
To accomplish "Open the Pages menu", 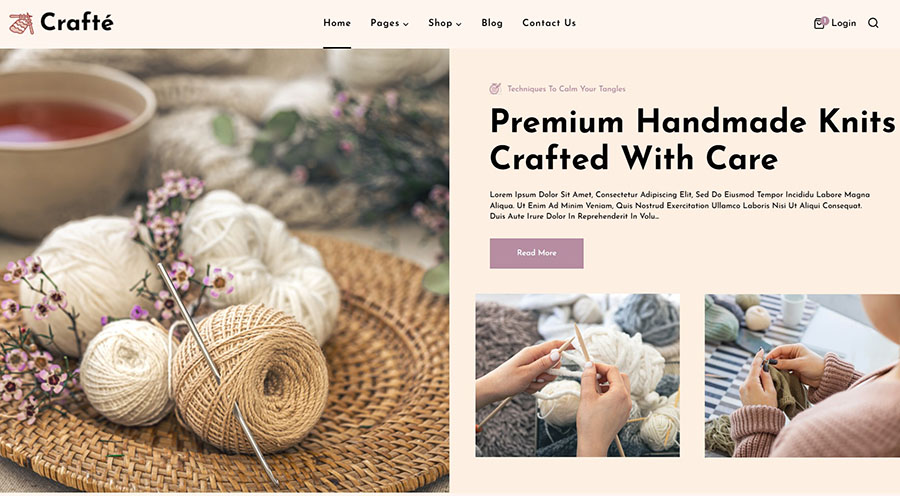I will point(389,23).
